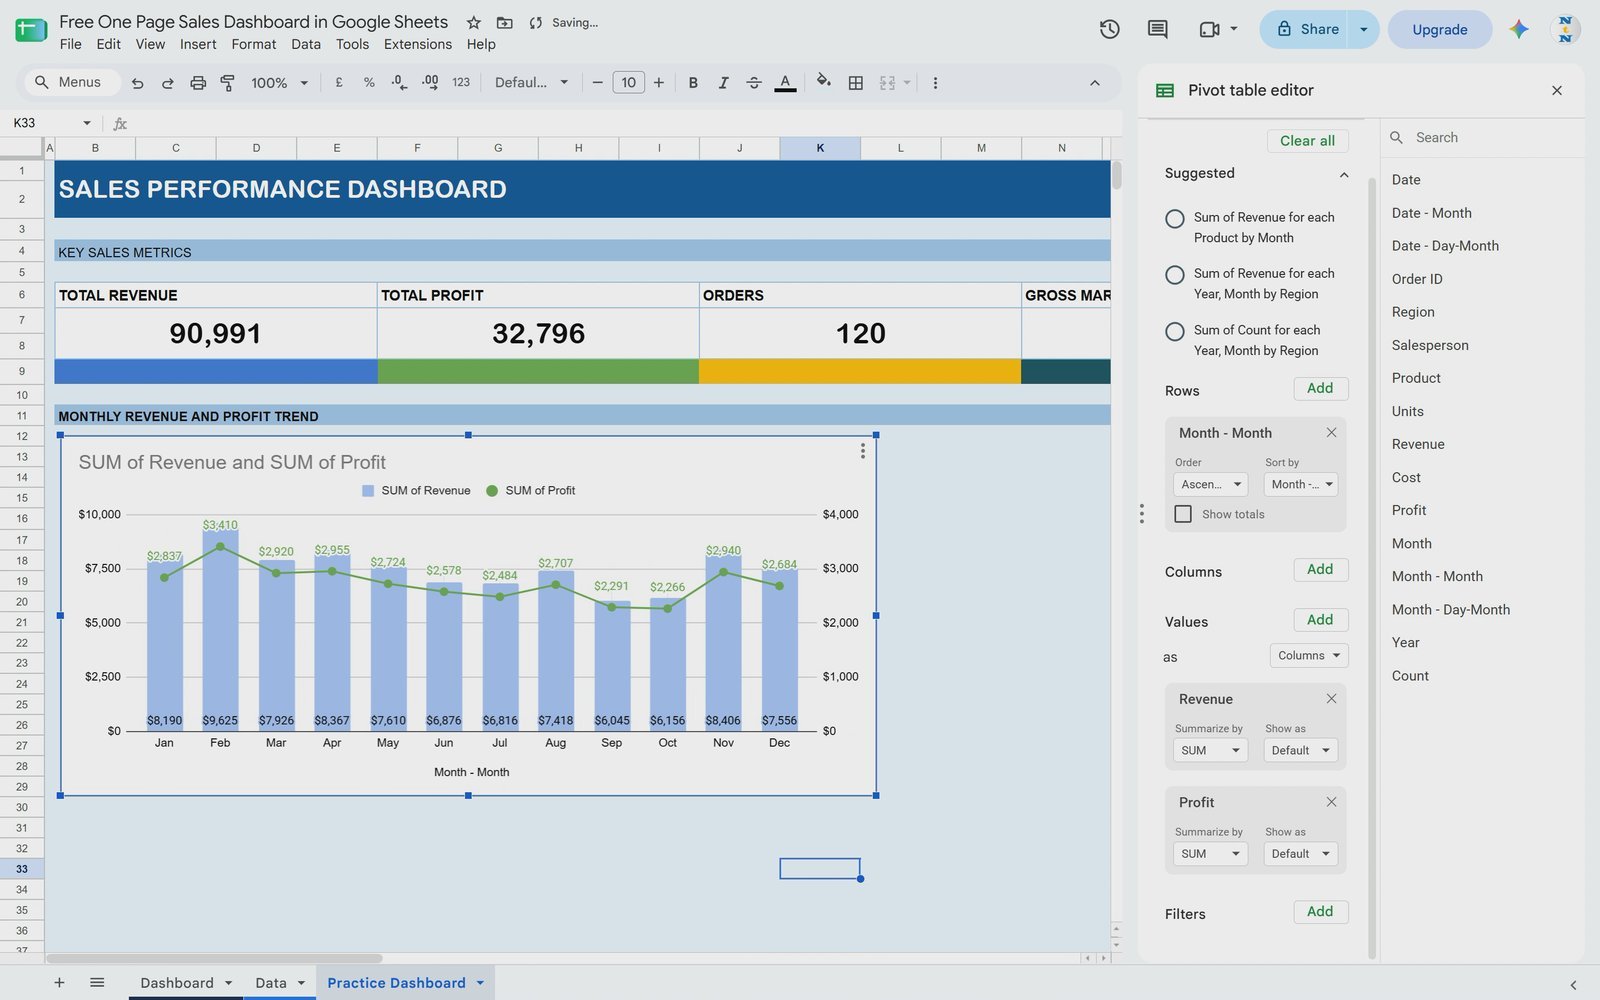The width and height of the screenshot is (1600, 1000).
Task: Open Order Ascending dropdown
Action: click(1210, 484)
